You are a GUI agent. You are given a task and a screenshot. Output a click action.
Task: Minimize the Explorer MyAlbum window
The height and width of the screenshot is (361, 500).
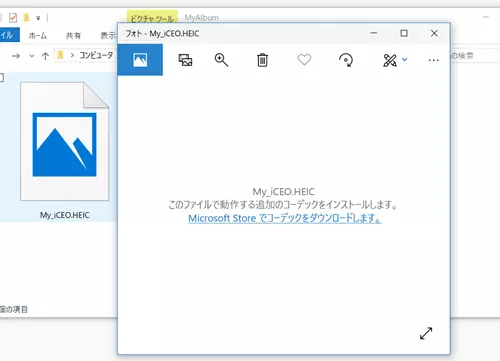coord(486,17)
